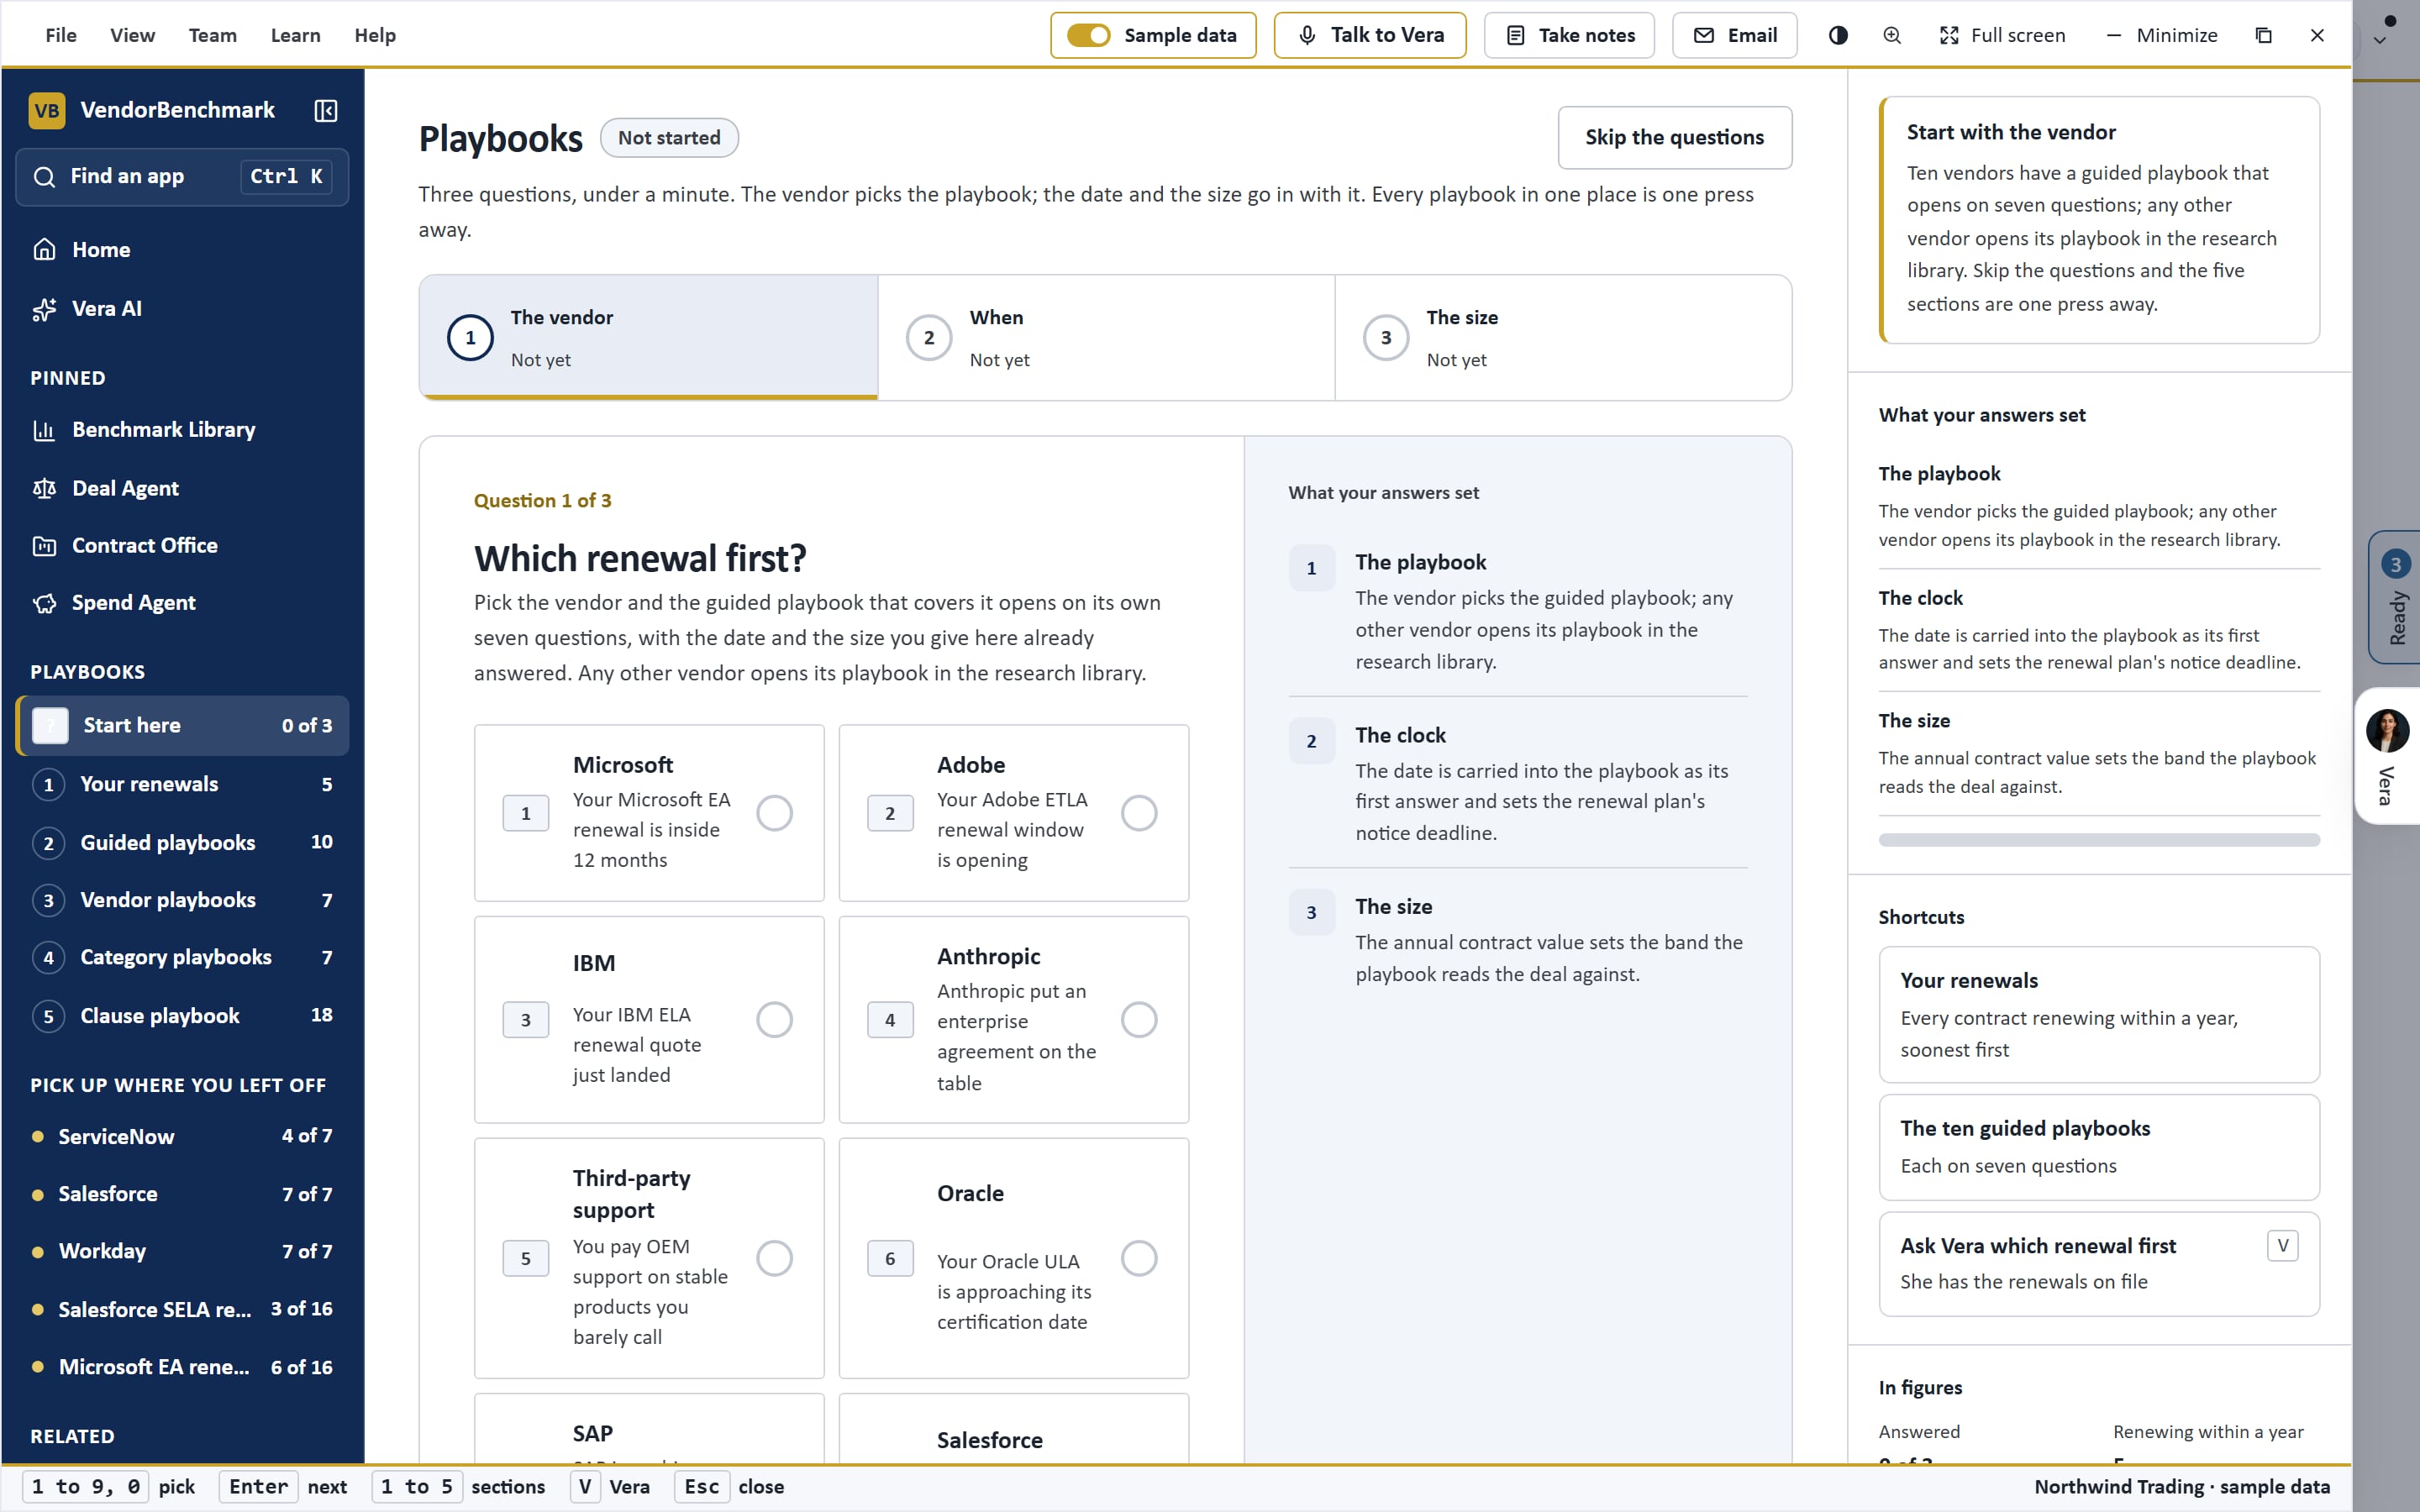Click the answers progress bar in the right panel
Screen dimensions: 2420x1512
[x=2099, y=840]
